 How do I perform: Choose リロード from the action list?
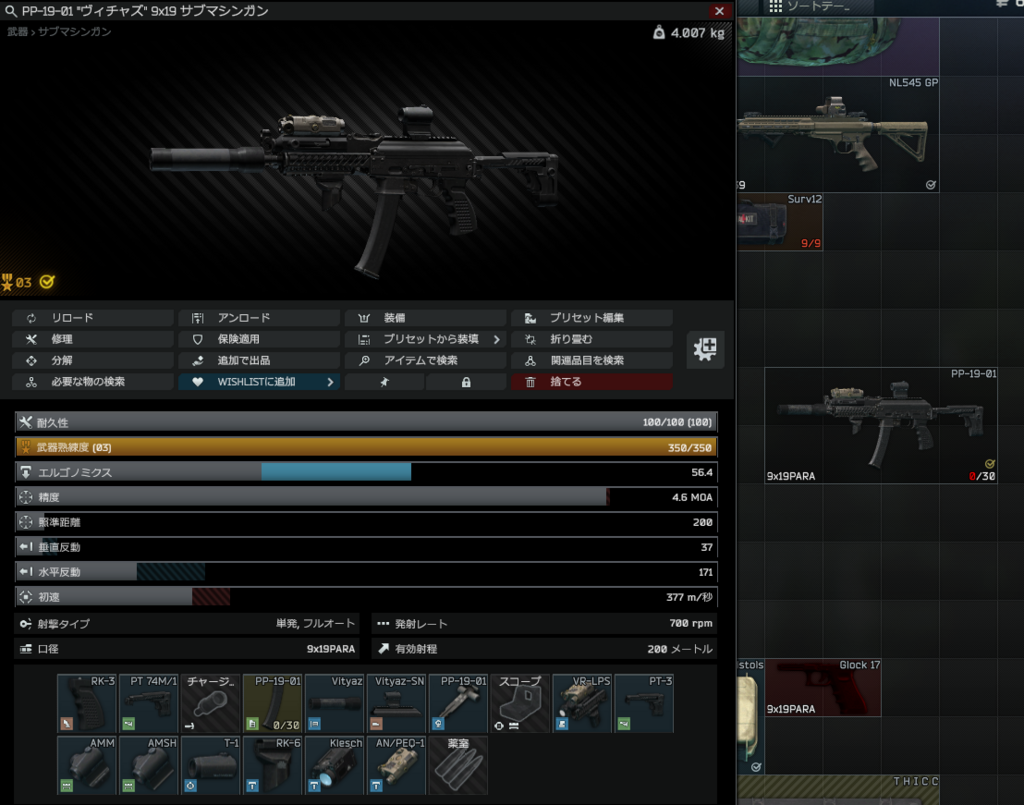[x=93, y=318]
